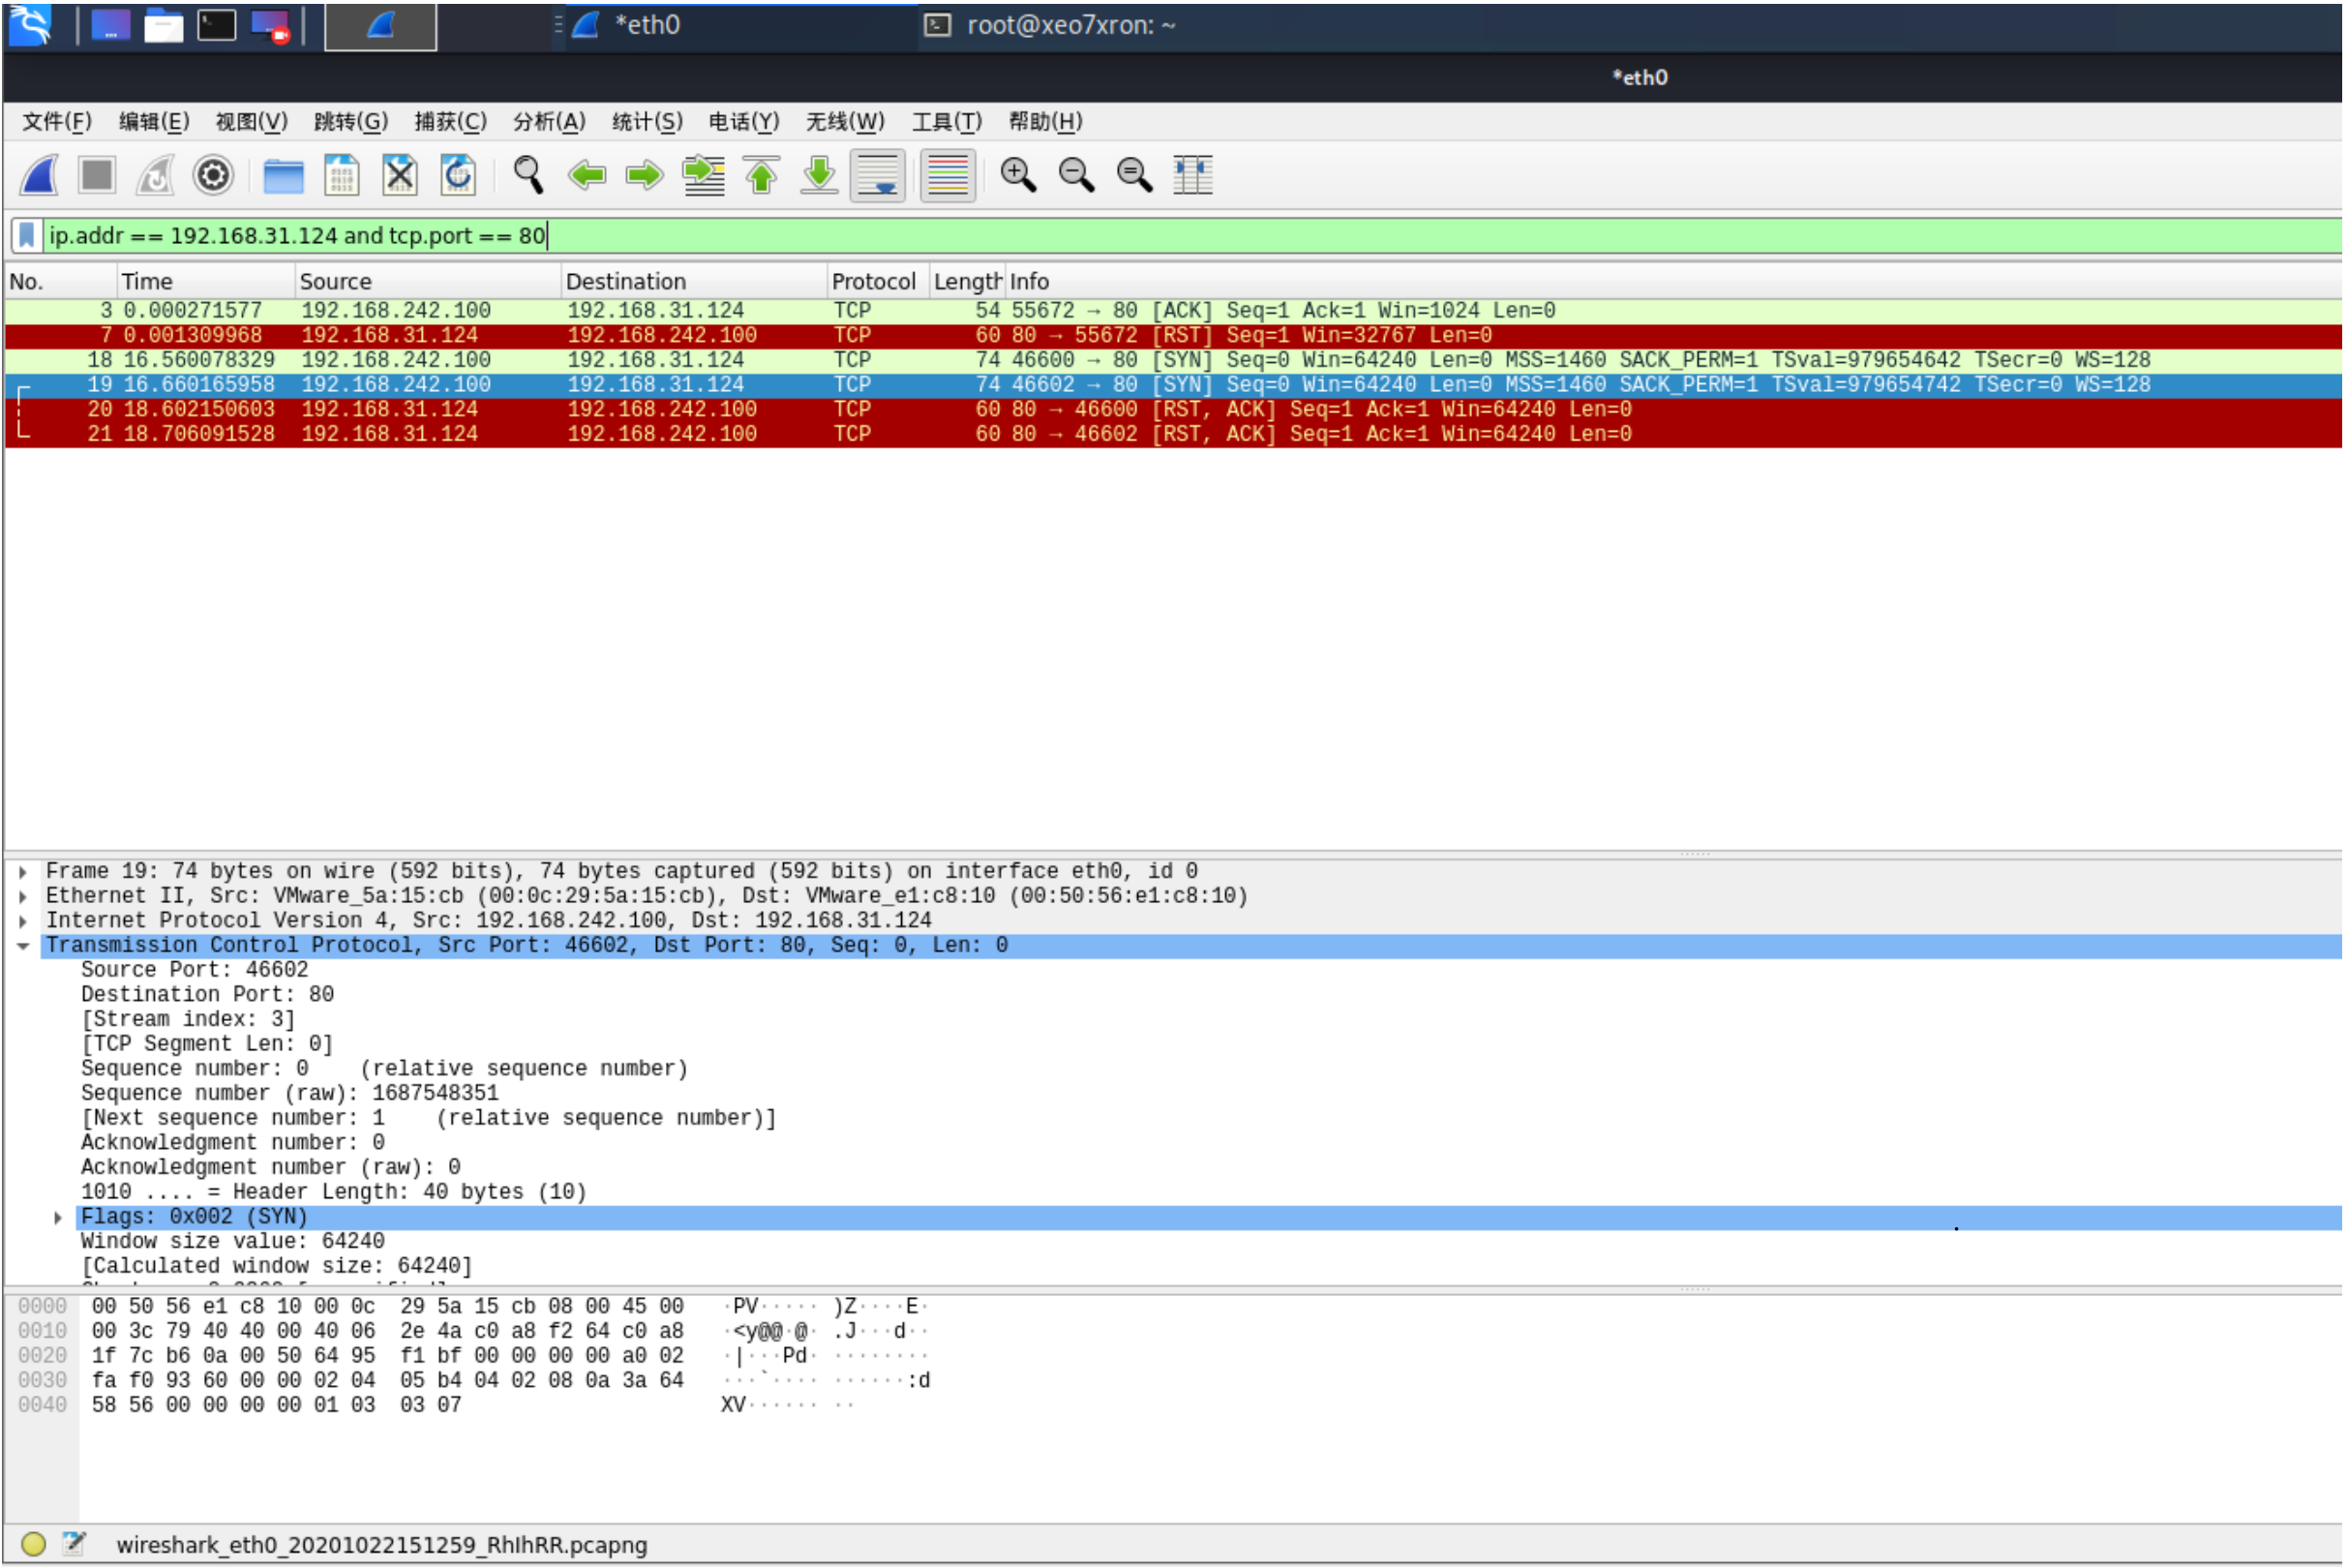This screenshot has height=1568, width=2348.
Task: Open capture options gear icon
Action: pos(213,176)
